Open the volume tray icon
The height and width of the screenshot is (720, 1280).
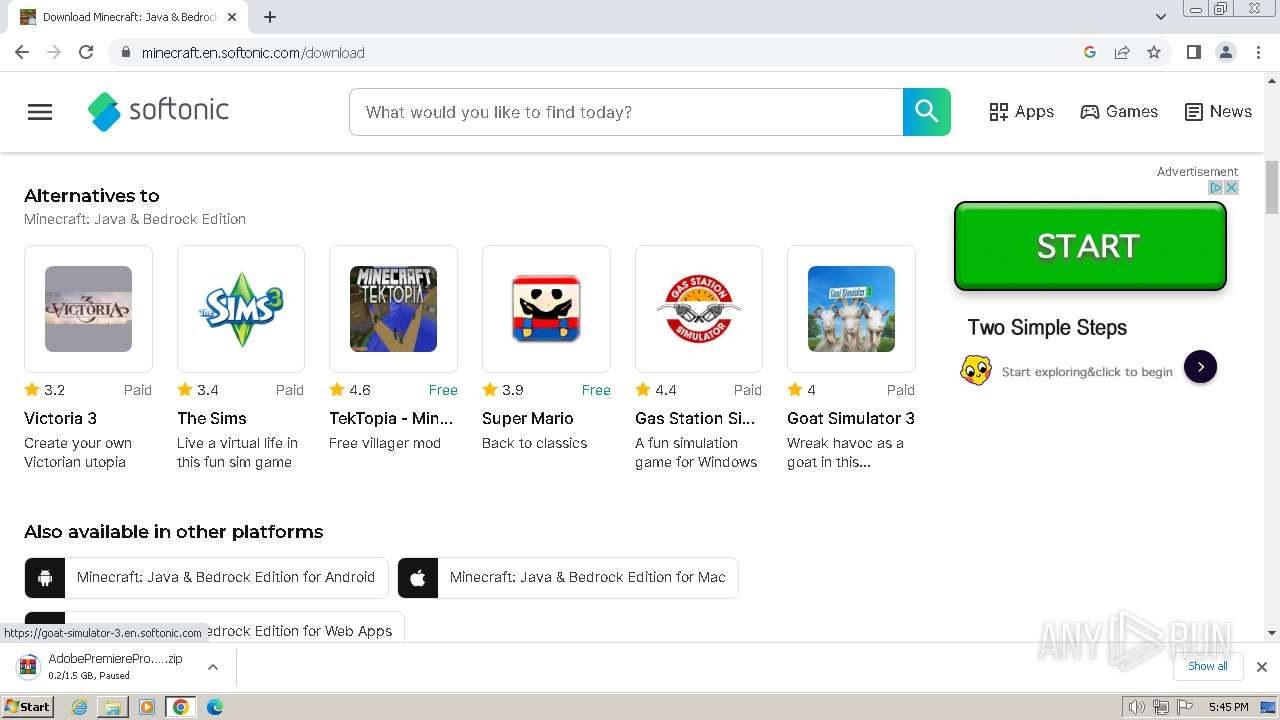[x=1136, y=707]
